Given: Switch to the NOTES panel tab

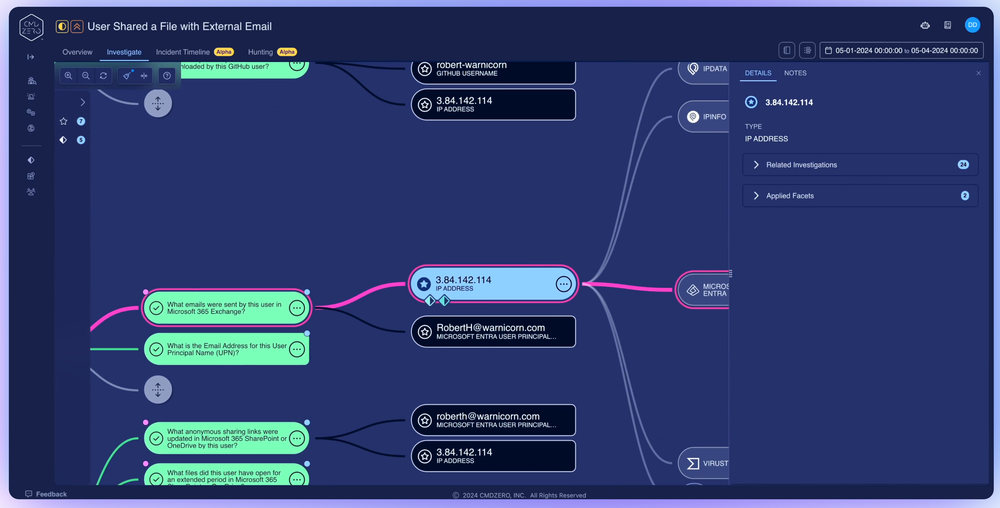Looking at the screenshot, I should pos(795,73).
